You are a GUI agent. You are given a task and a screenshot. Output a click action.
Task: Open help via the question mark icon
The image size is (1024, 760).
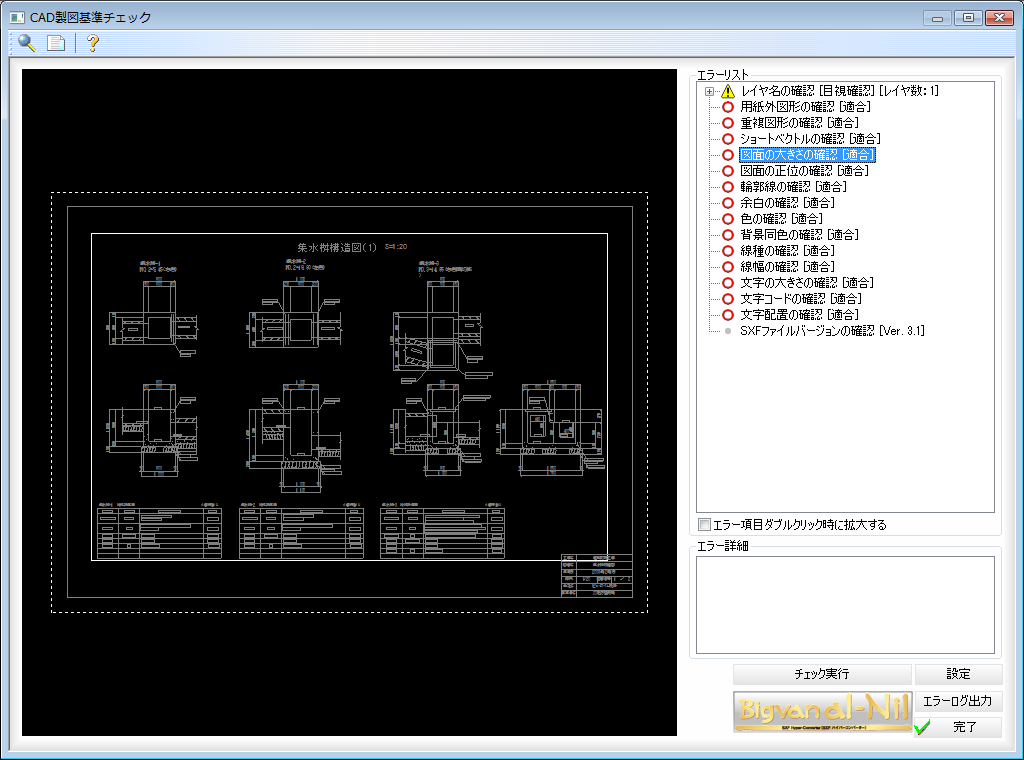pyautogui.click(x=93, y=43)
